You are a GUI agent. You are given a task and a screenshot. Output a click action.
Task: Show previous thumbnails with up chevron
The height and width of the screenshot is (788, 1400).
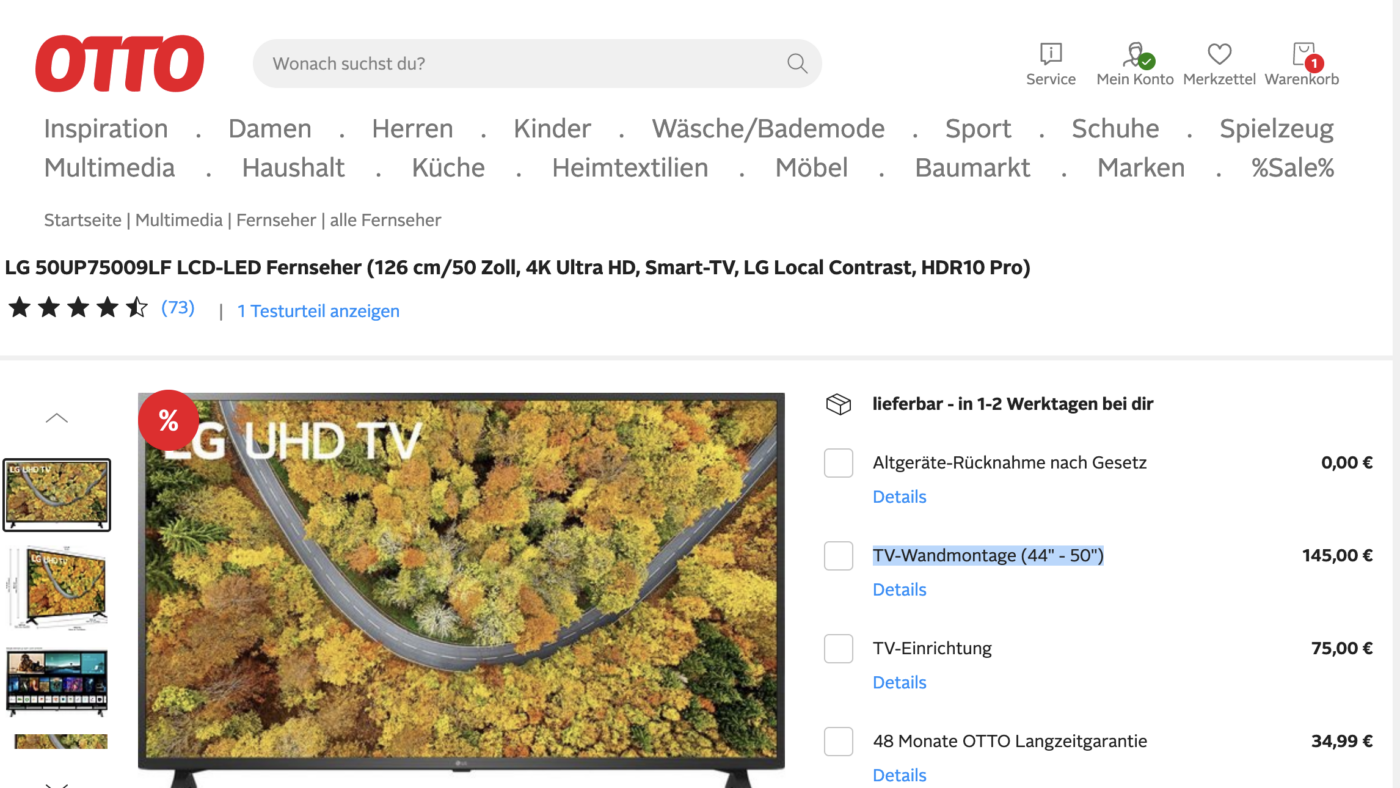pyautogui.click(x=57, y=418)
